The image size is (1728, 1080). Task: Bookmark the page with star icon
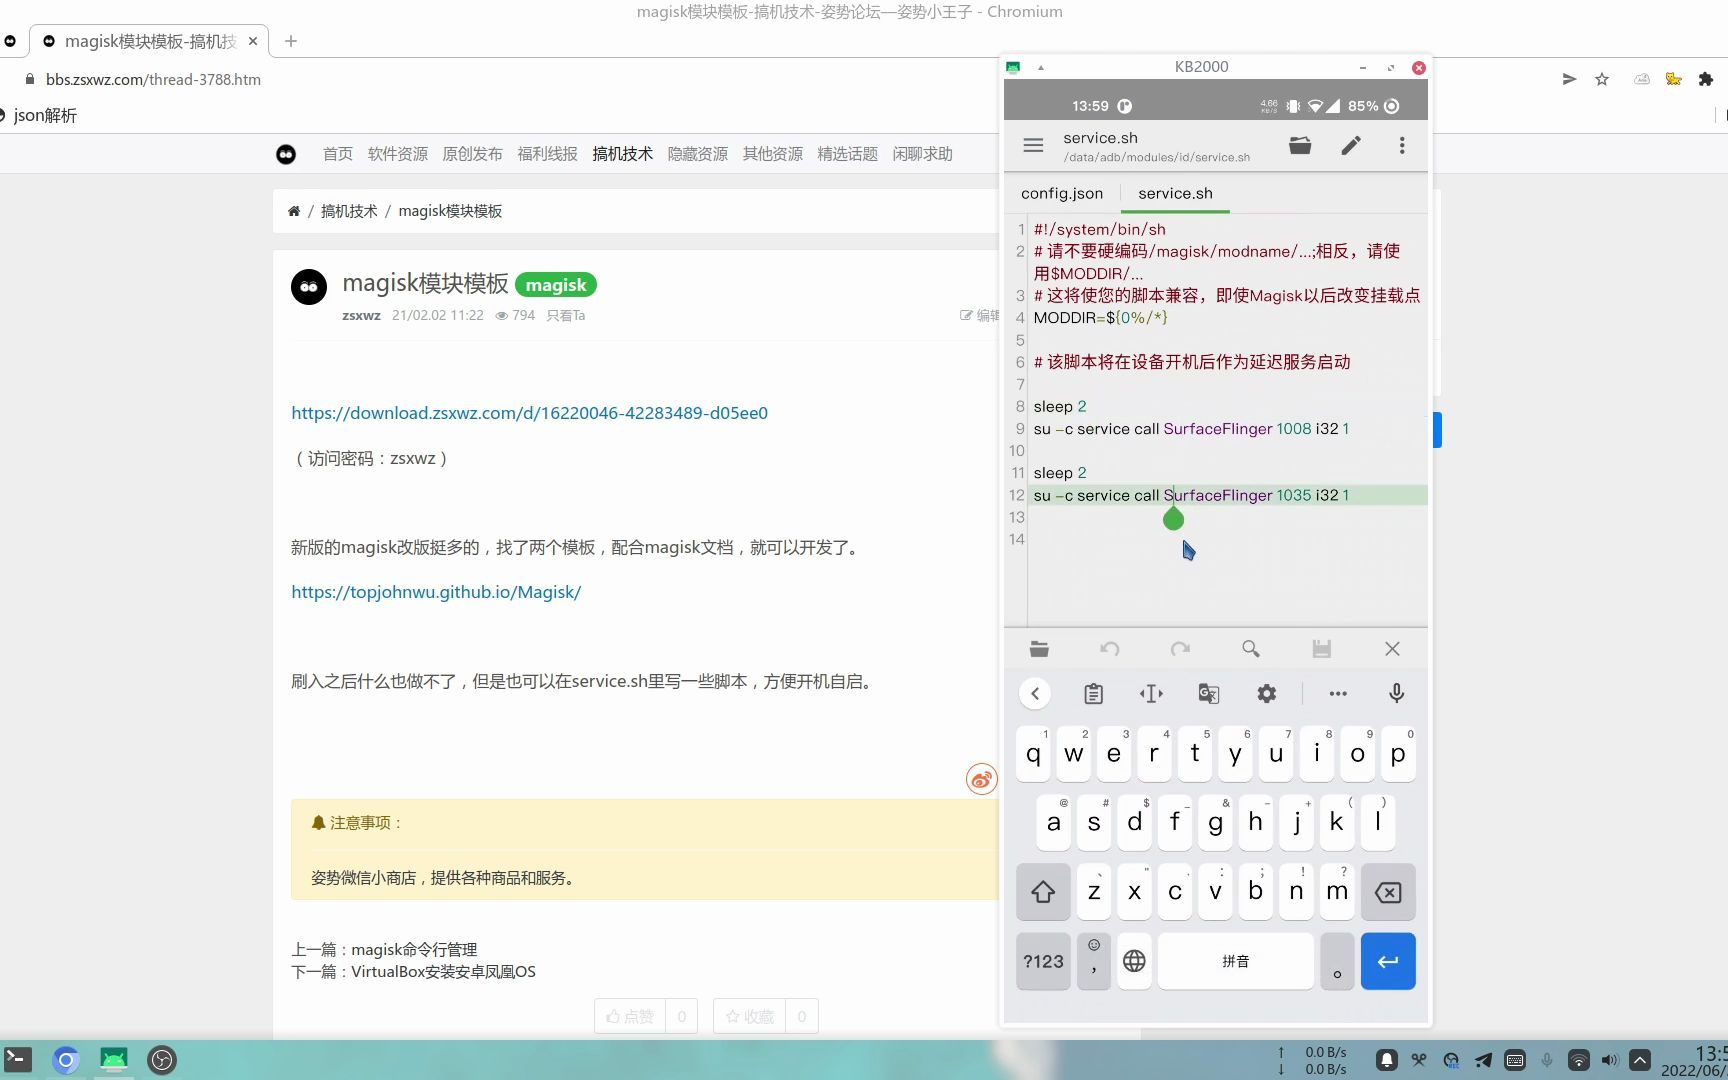1602,79
